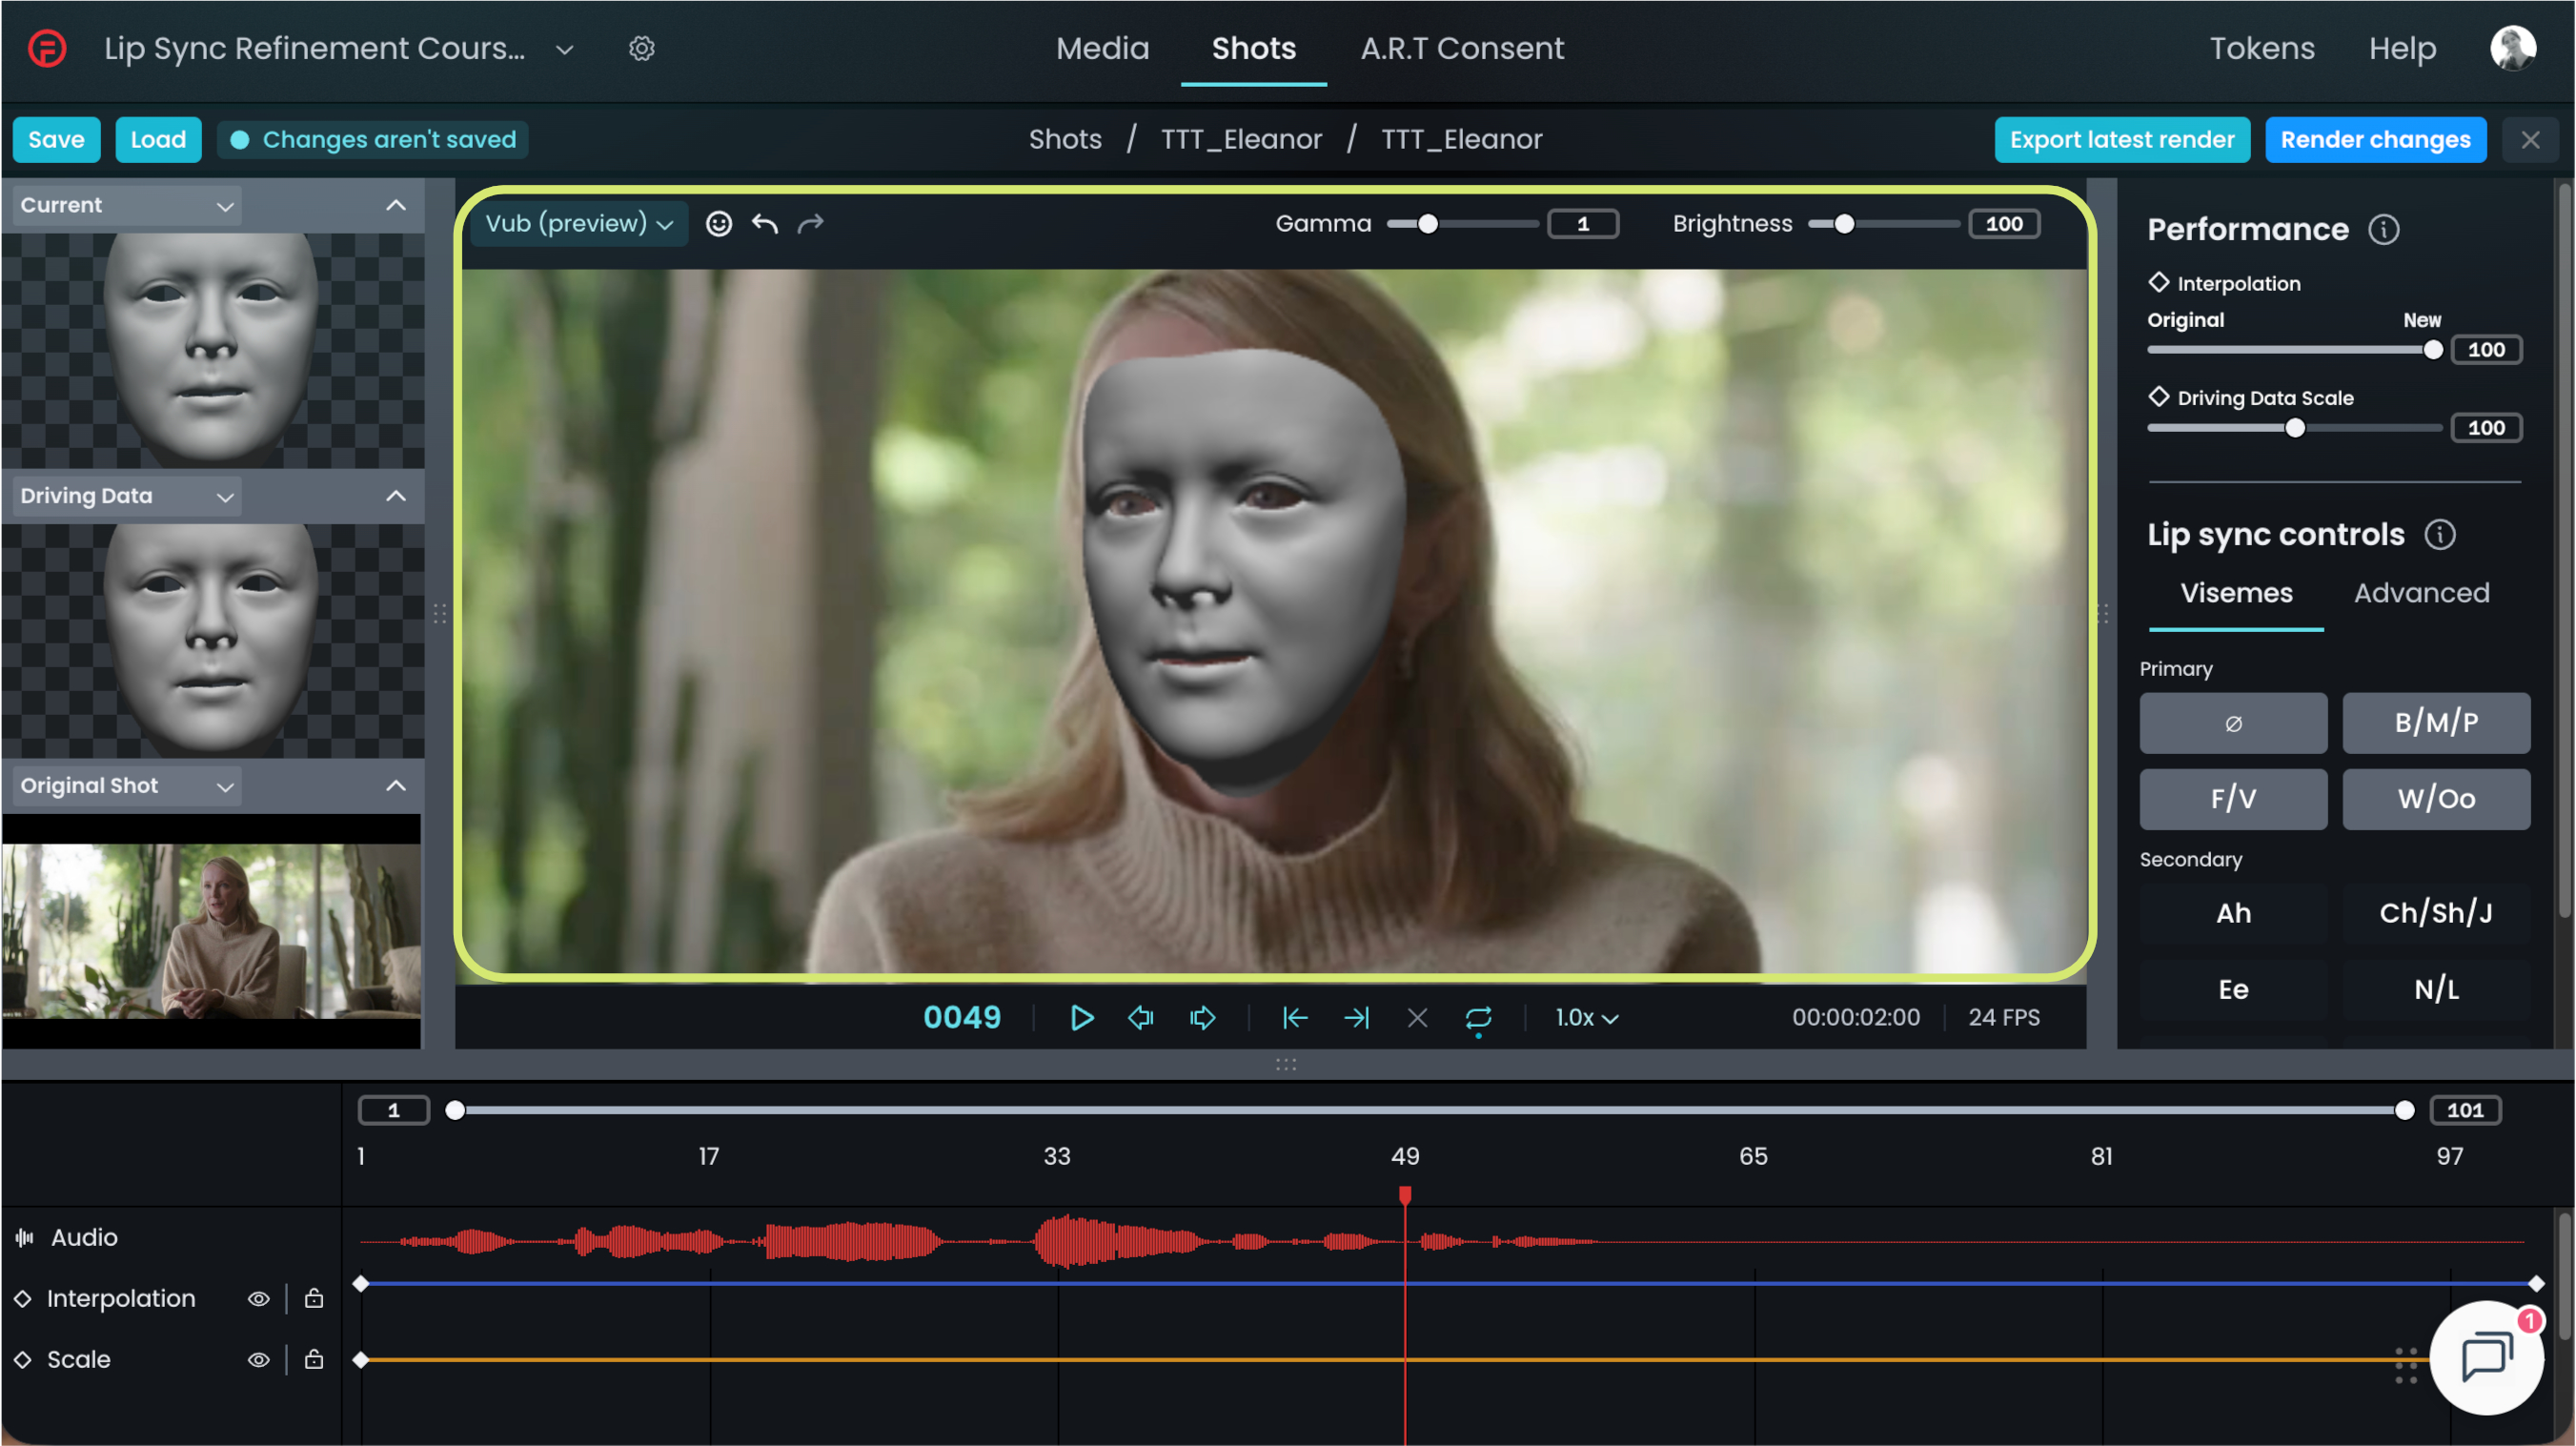Open the Vub (preview) view dropdown
The image size is (2576, 1446).
579,223
